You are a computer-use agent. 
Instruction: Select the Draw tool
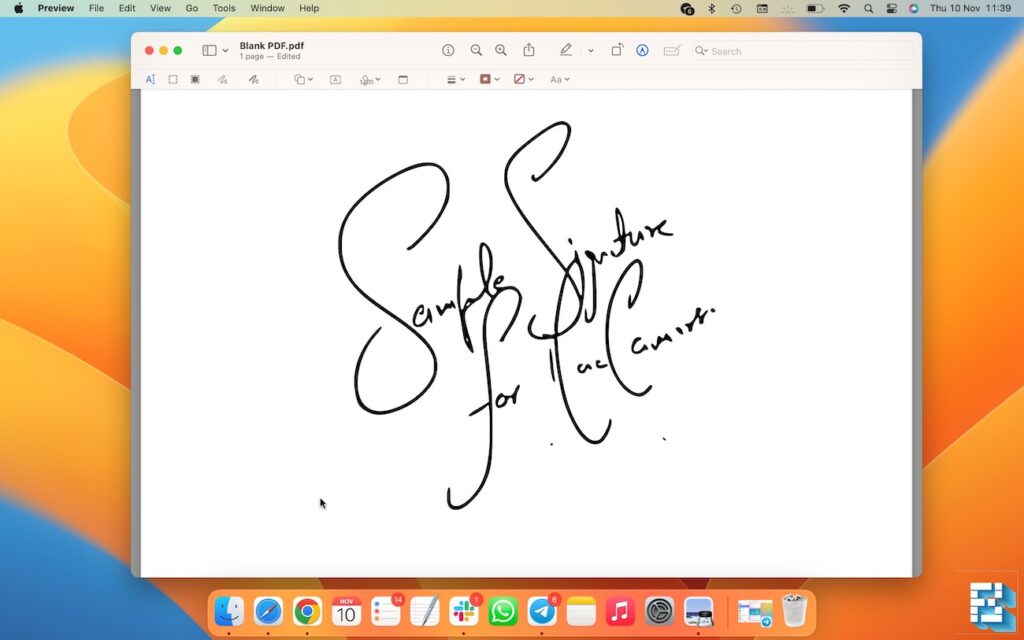click(253, 79)
